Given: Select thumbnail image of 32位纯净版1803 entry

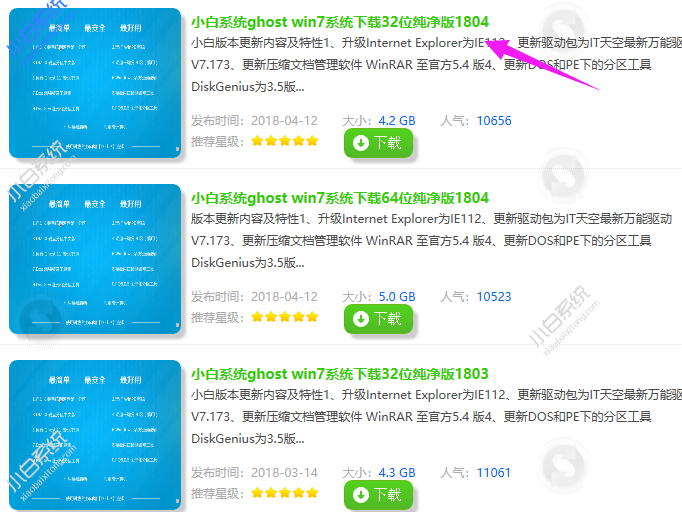Looking at the screenshot, I should tap(95, 435).
